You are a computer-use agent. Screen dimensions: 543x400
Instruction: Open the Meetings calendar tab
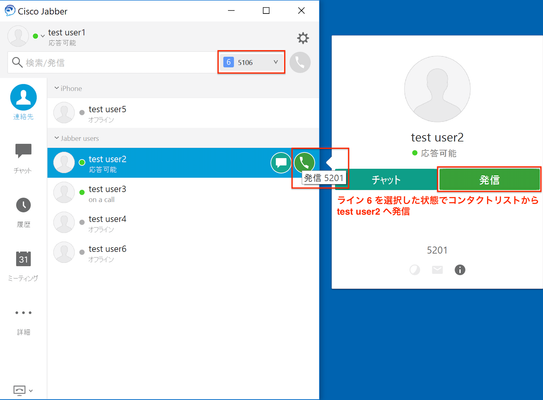point(23,266)
